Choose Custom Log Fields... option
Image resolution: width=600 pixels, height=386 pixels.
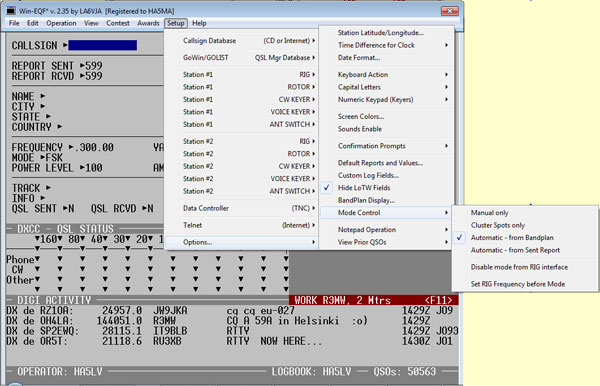(386, 176)
